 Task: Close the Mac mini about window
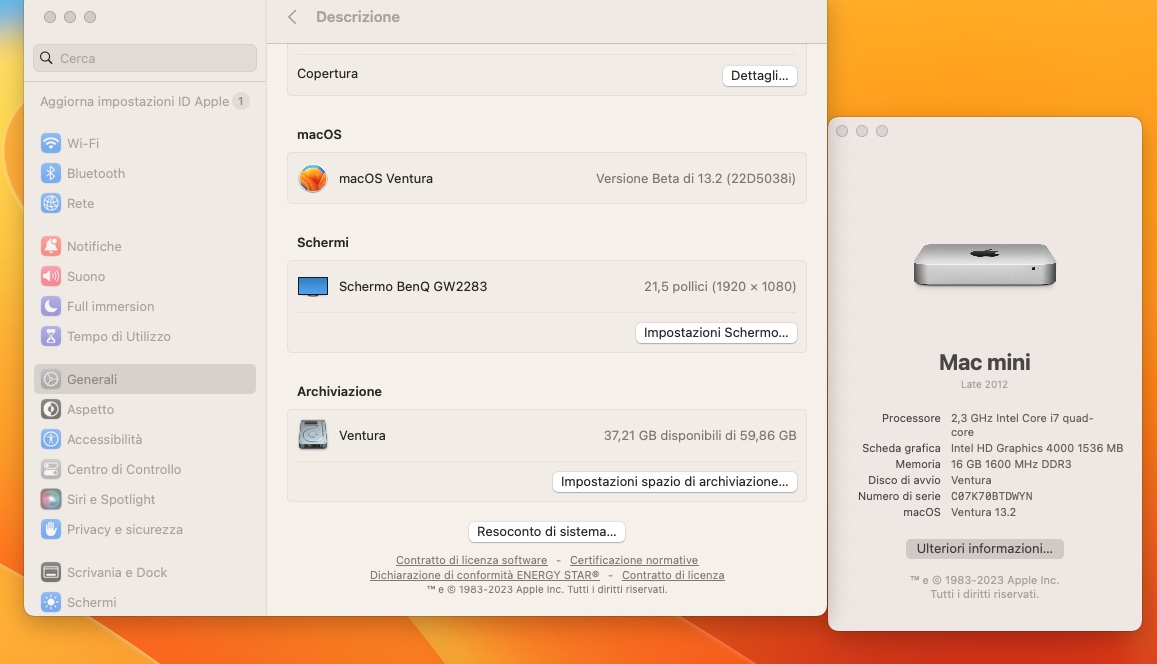point(842,131)
